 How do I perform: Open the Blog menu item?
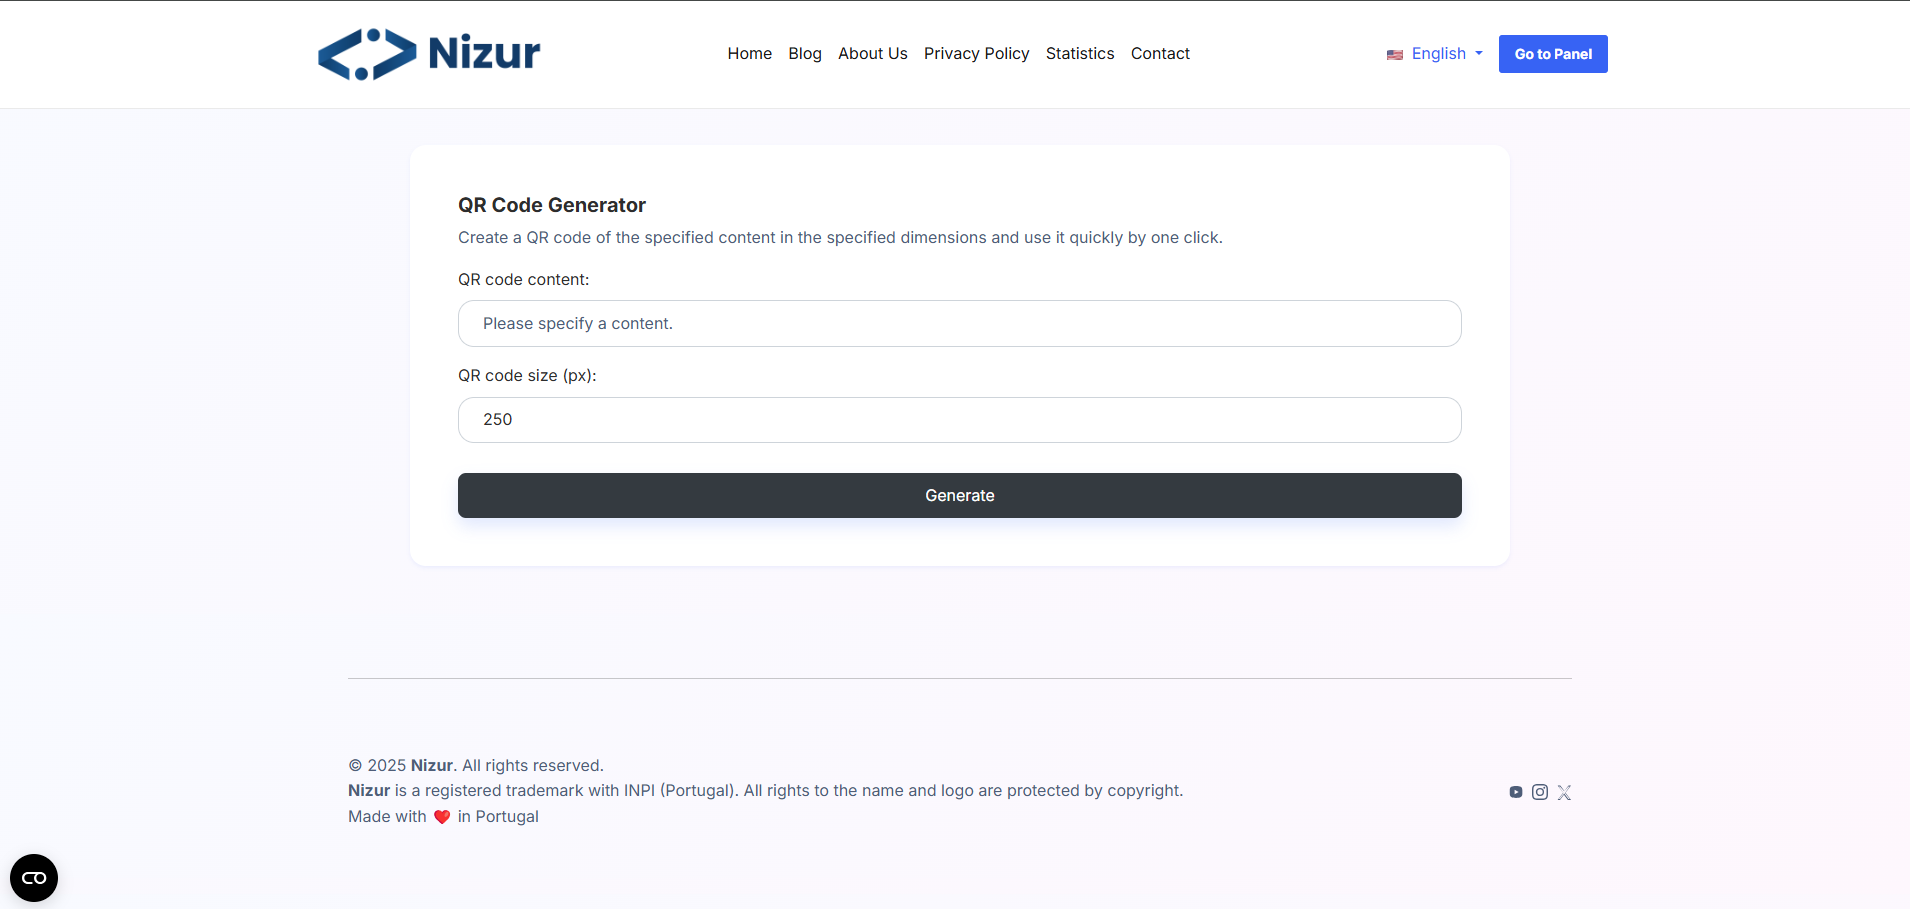tap(805, 54)
